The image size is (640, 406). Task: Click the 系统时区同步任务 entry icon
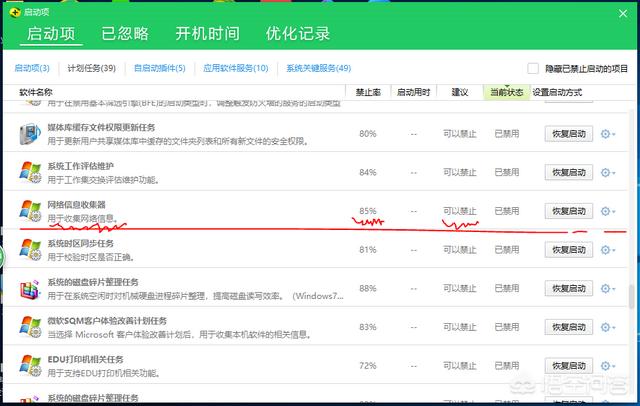31,249
